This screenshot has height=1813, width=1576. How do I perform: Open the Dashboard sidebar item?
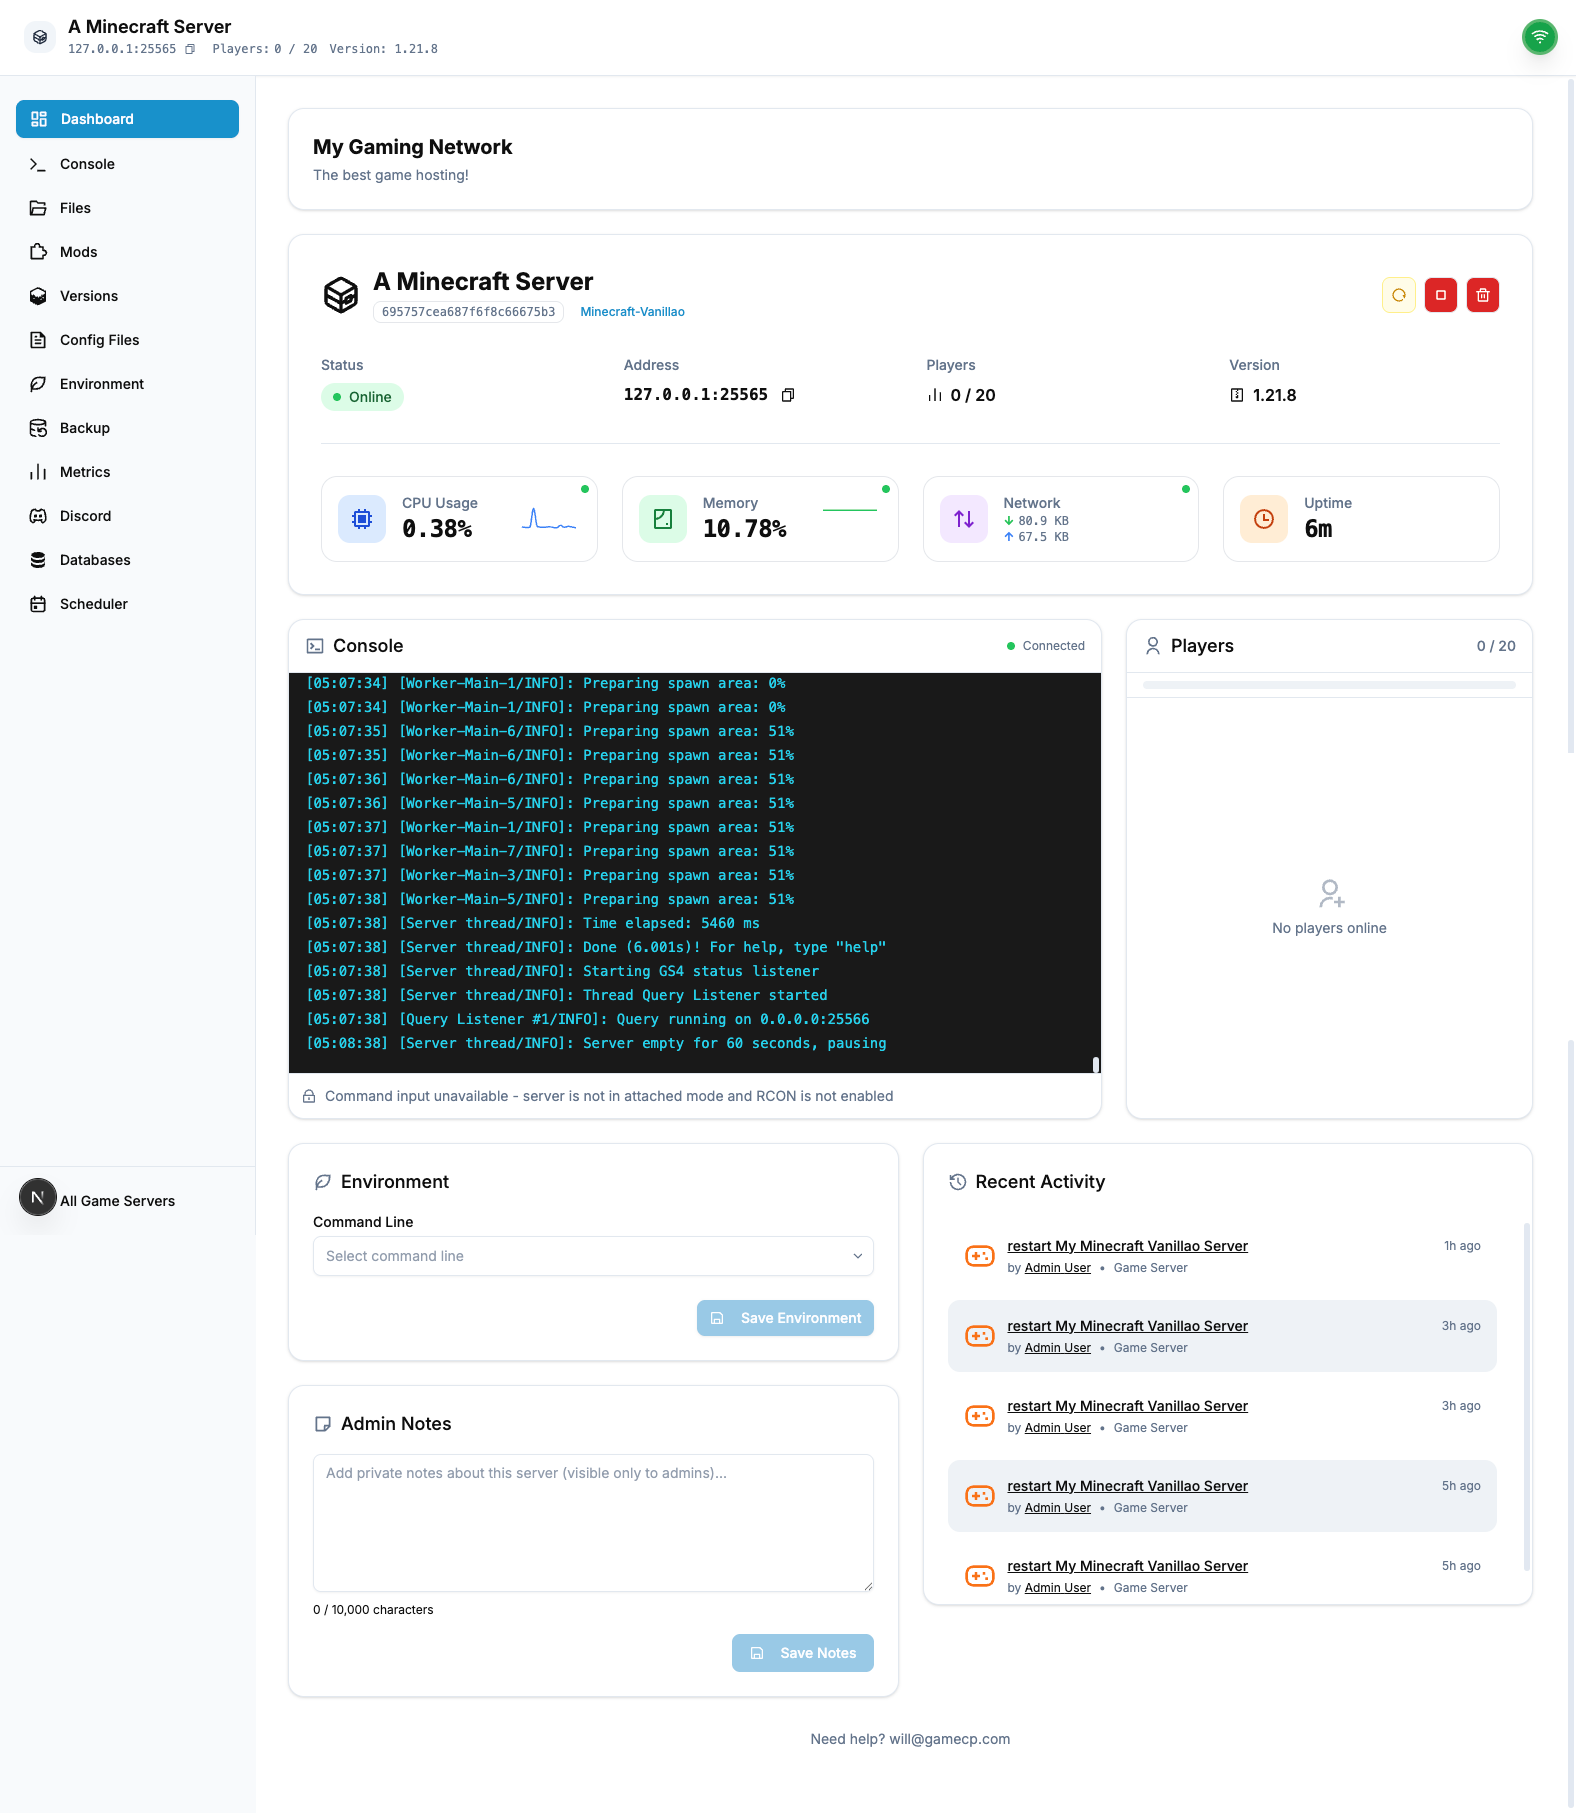tap(127, 119)
